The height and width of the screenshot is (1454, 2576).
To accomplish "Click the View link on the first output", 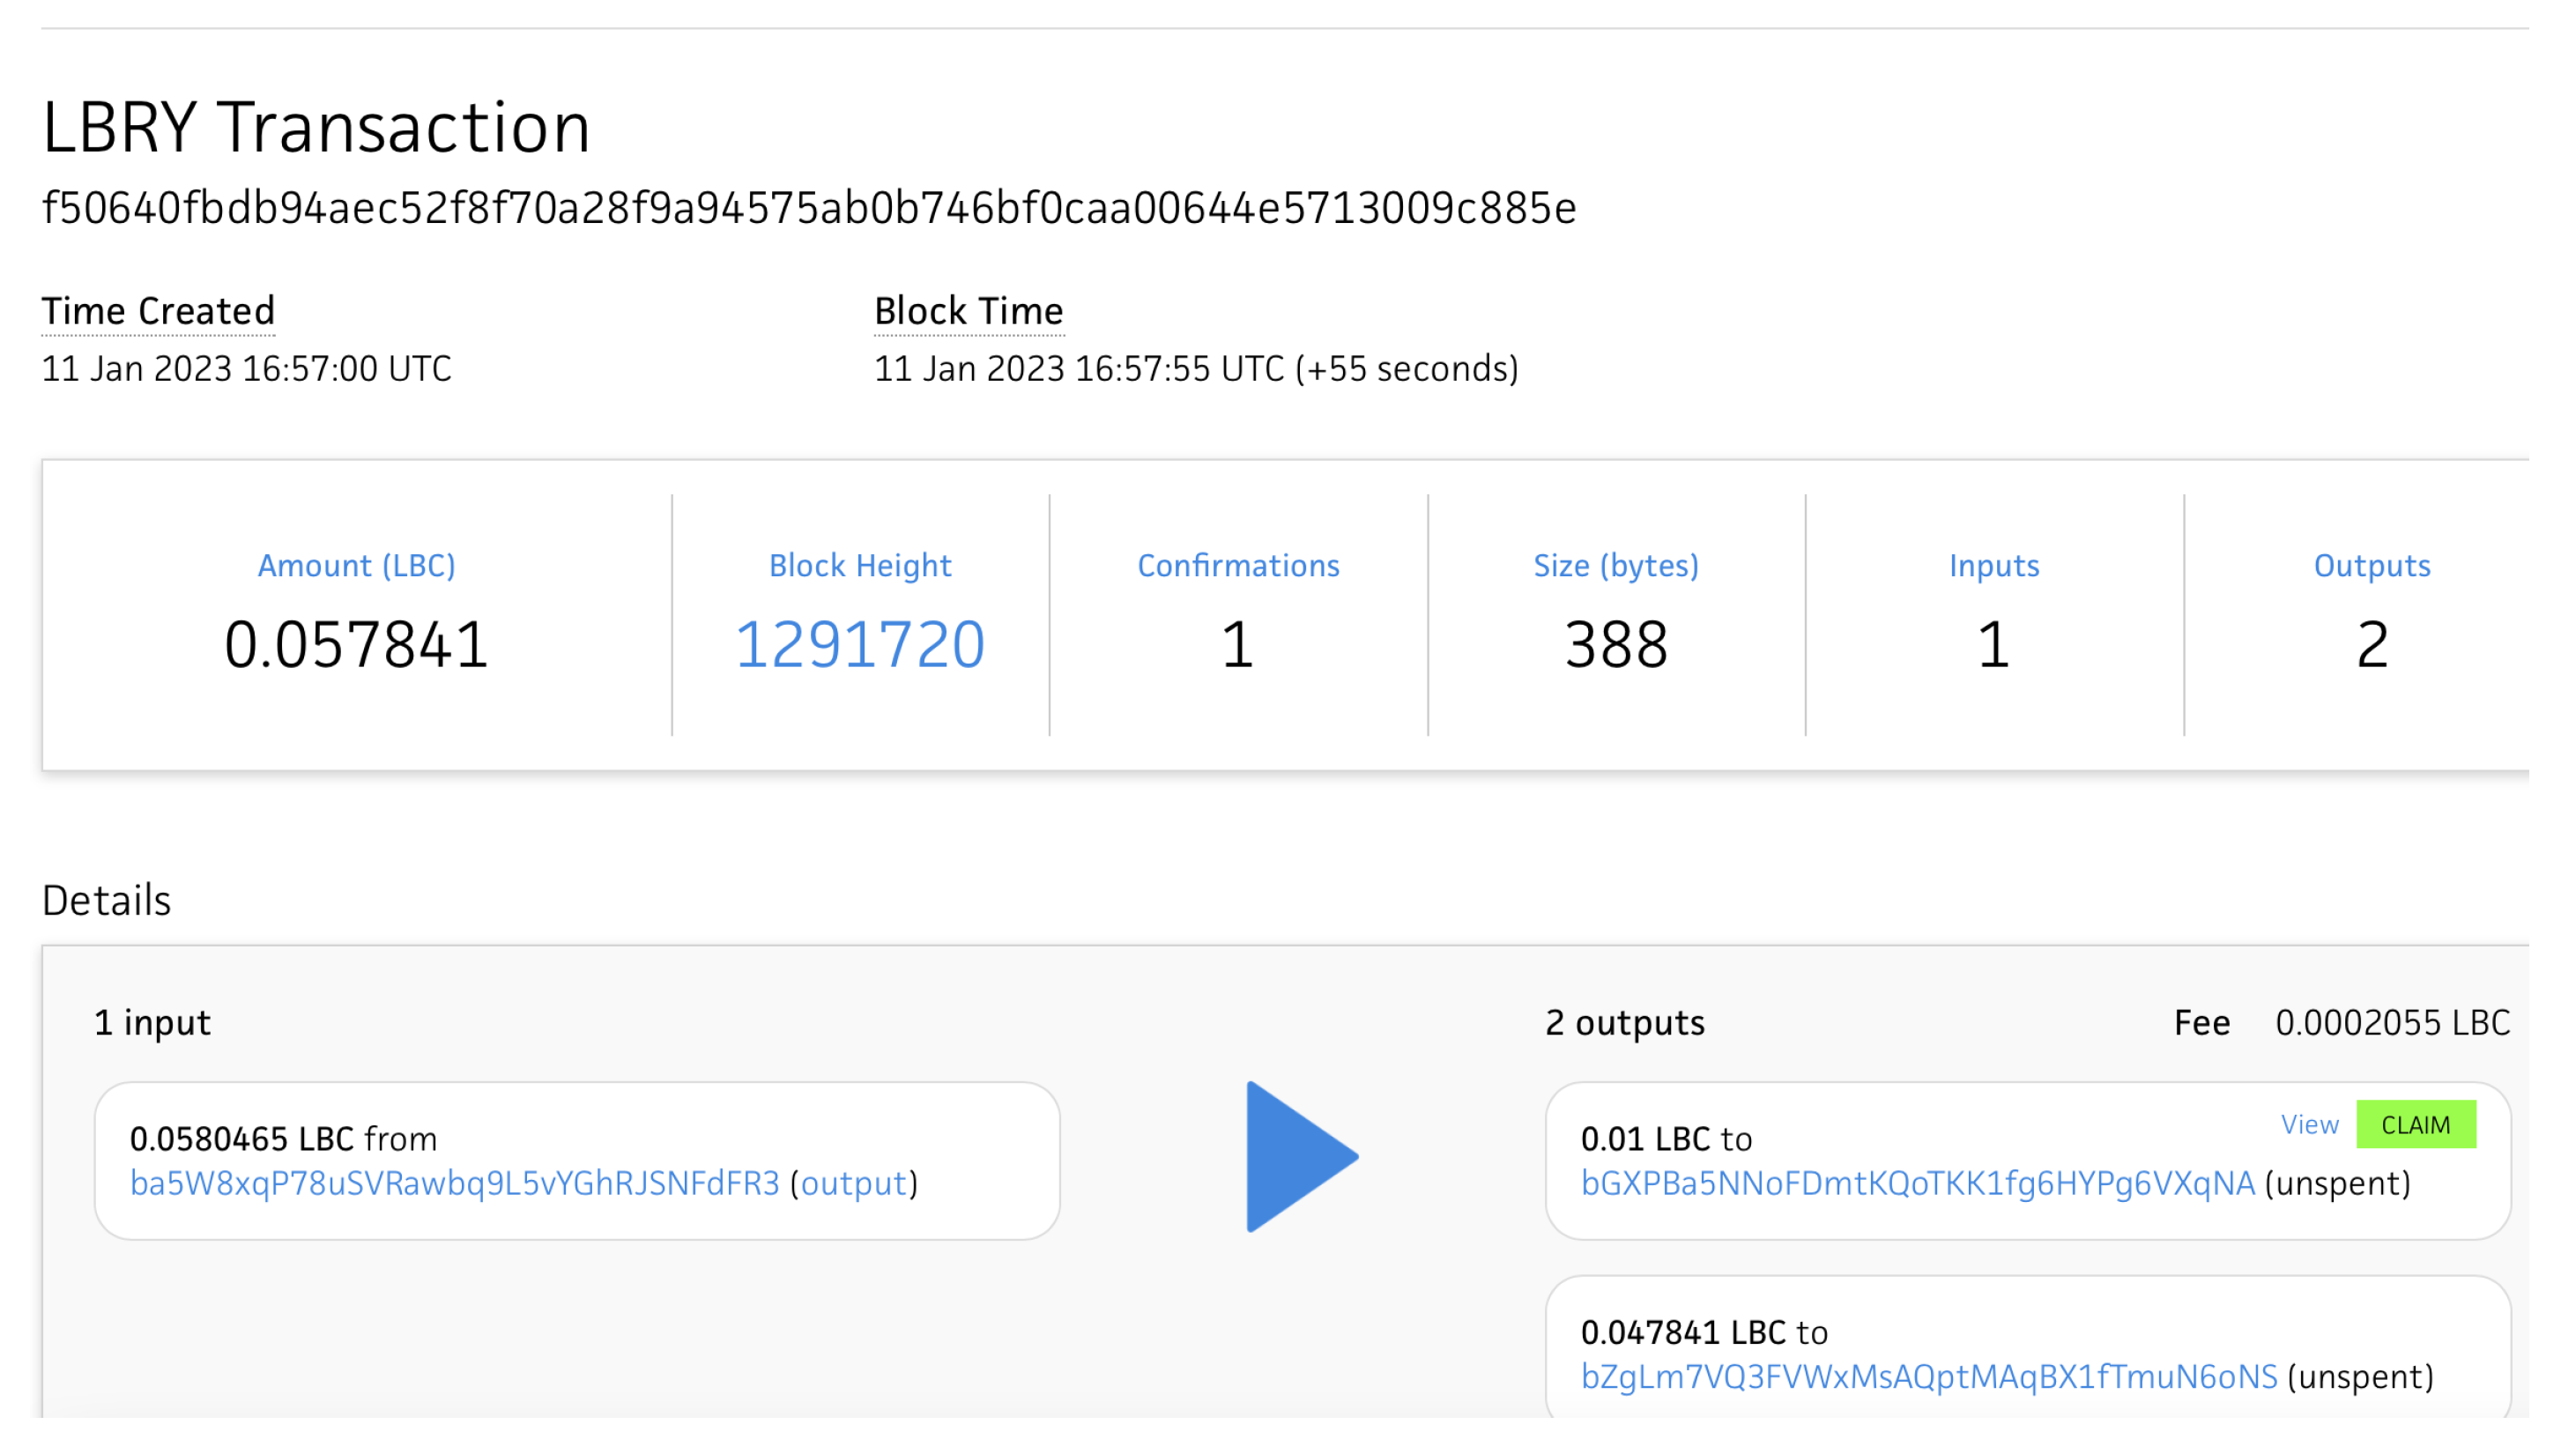I will pyautogui.click(x=2311, y=1124).
